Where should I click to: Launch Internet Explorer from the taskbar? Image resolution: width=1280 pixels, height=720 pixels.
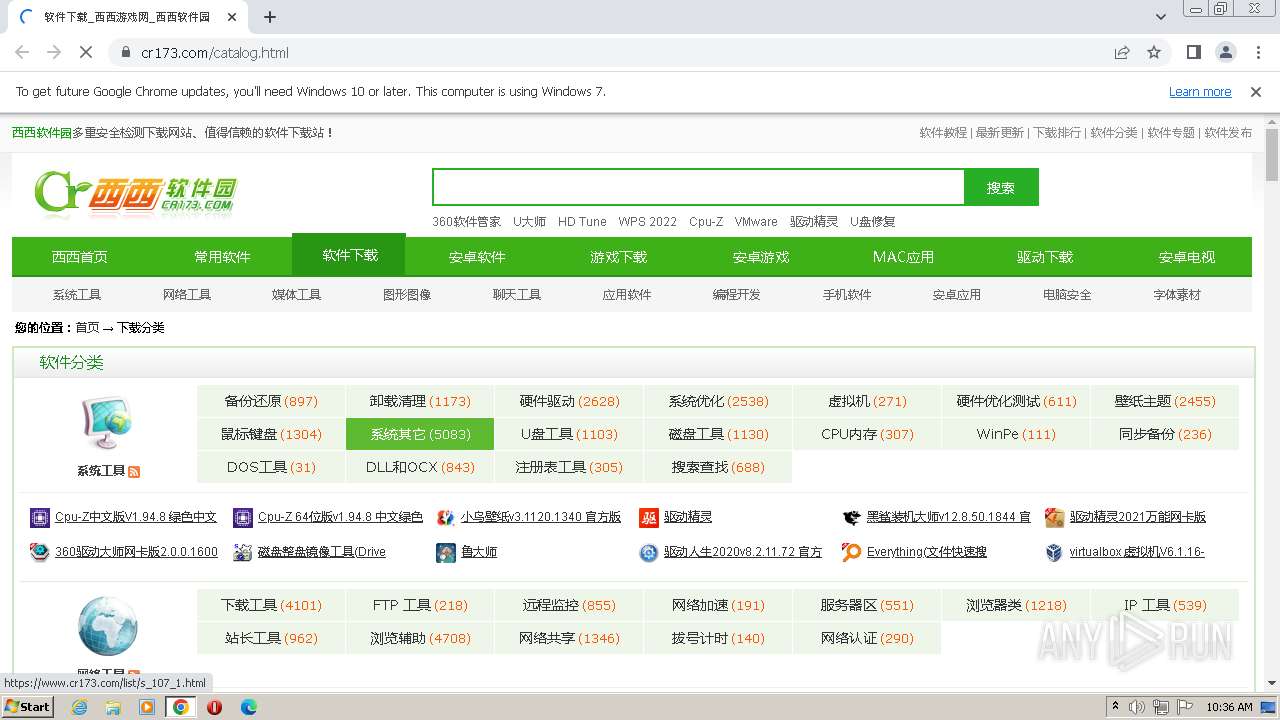click(79, 707)
